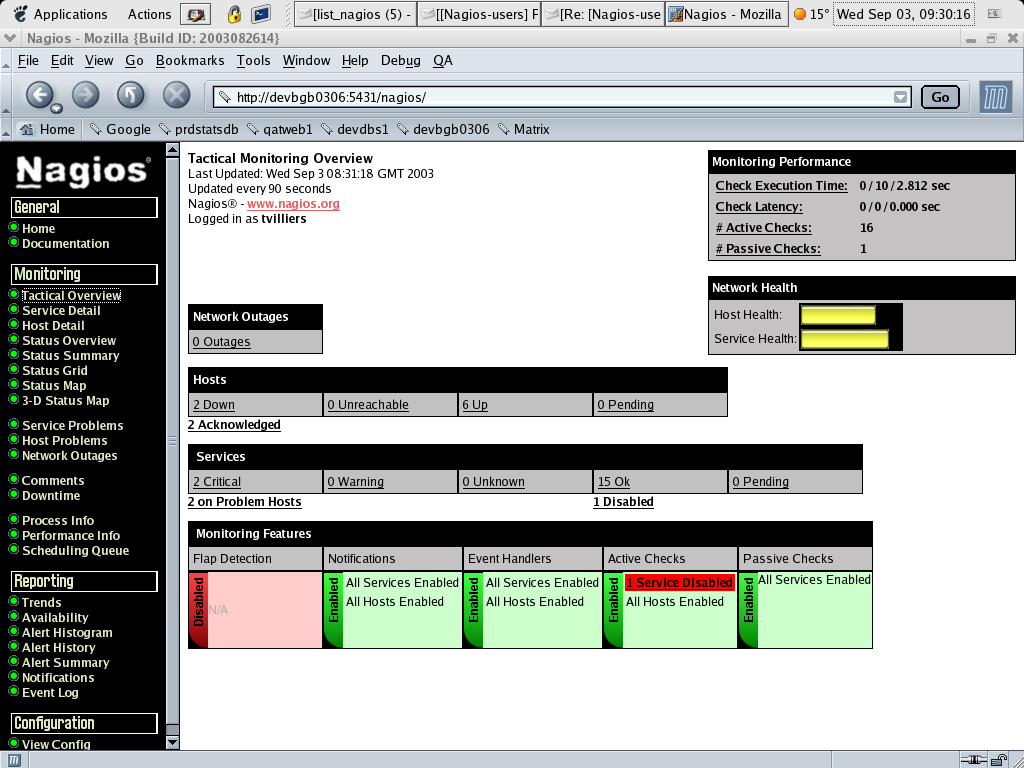1024x768 pixels.
Task: Collapse the navigation toolbar using its grippy
Action: tap(6, 95)
